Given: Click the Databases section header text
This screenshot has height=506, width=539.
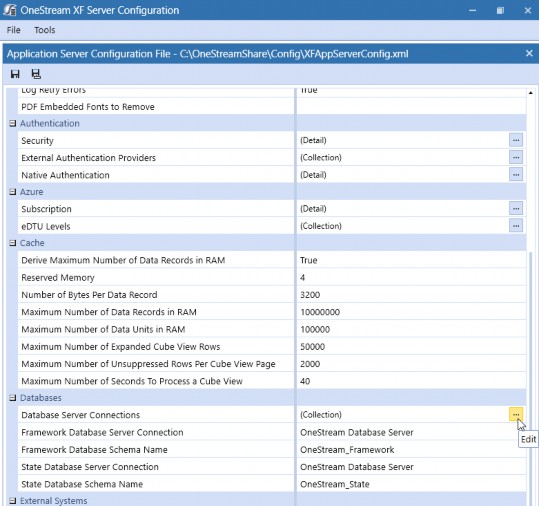Looking at the screenshot, I should click(41, 398).
